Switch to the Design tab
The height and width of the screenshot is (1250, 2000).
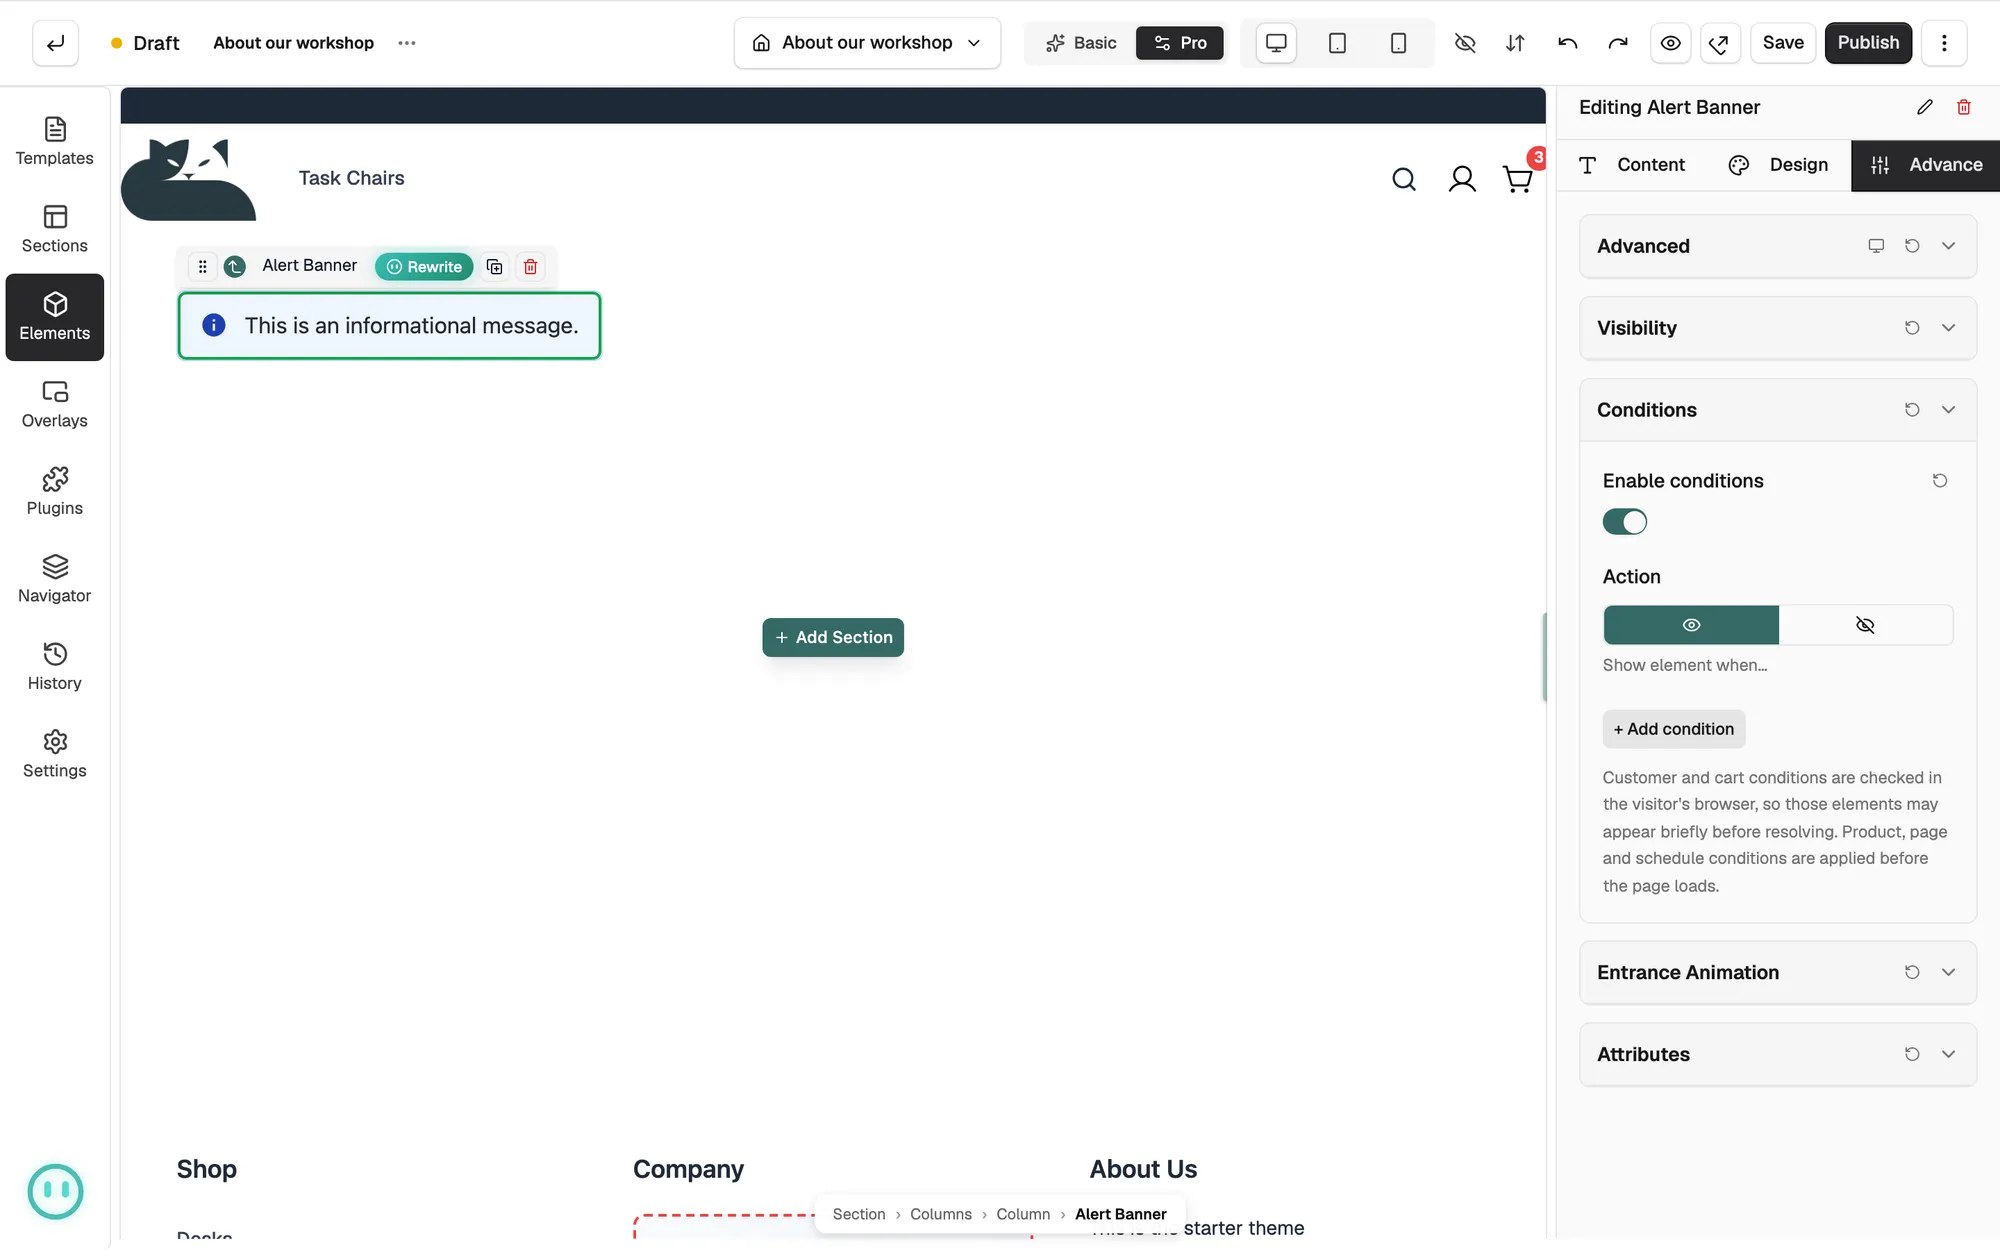pos(1779,165)
